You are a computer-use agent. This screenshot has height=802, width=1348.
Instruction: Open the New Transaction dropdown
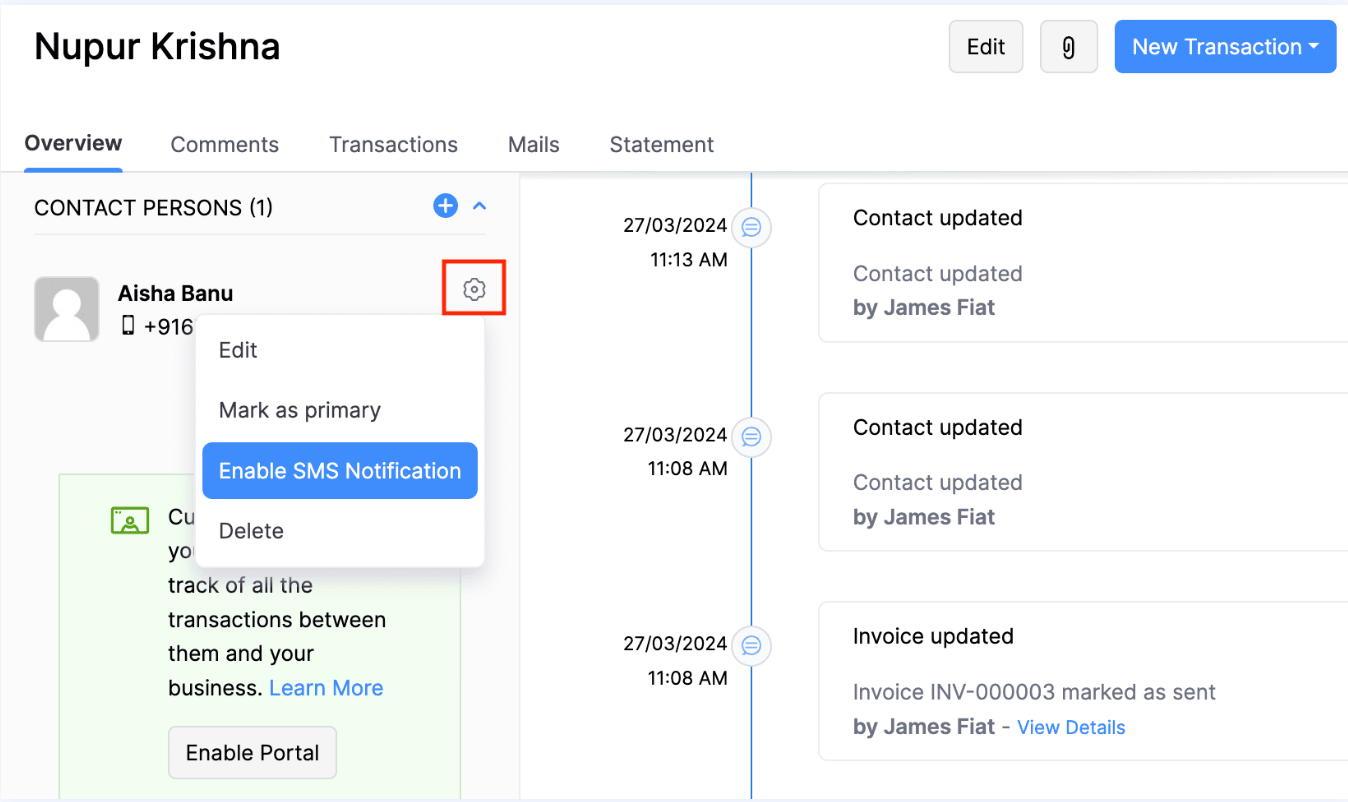[x=1224, y=46]
